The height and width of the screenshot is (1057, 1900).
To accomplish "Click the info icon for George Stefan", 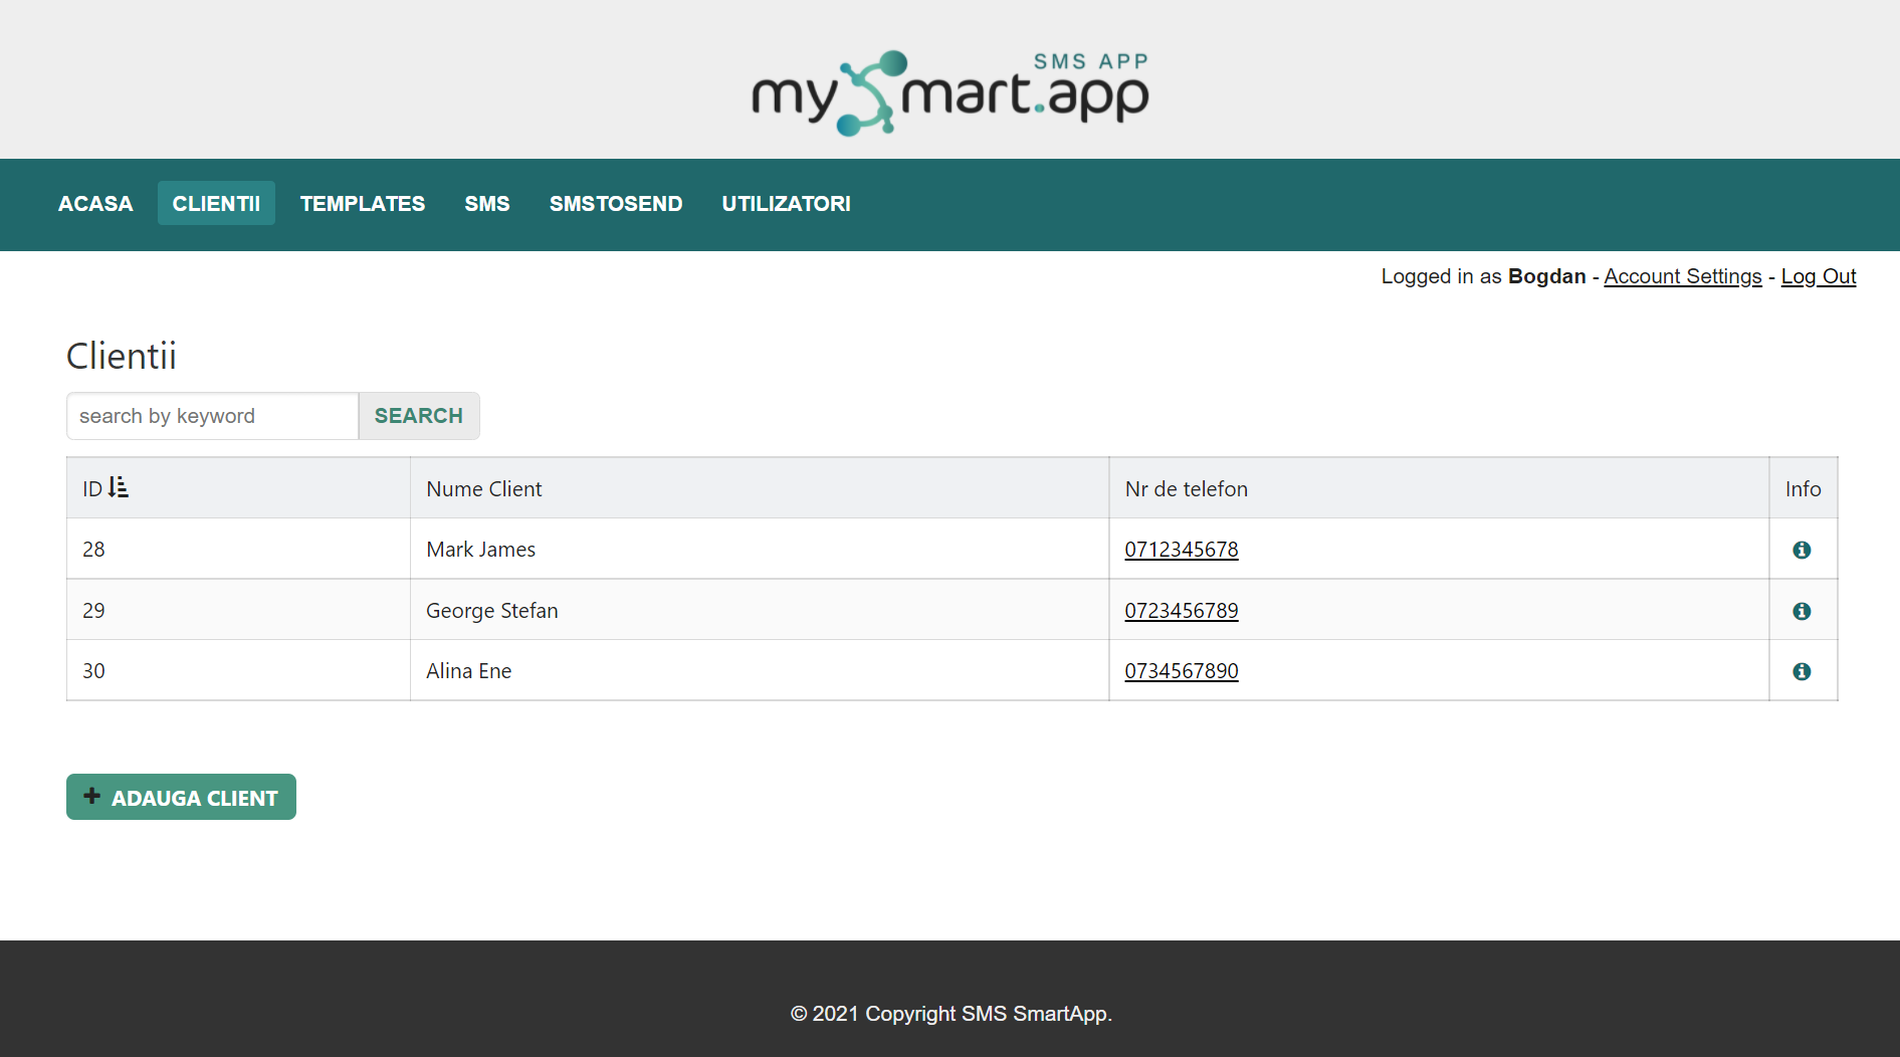I will click(1803, 610).
